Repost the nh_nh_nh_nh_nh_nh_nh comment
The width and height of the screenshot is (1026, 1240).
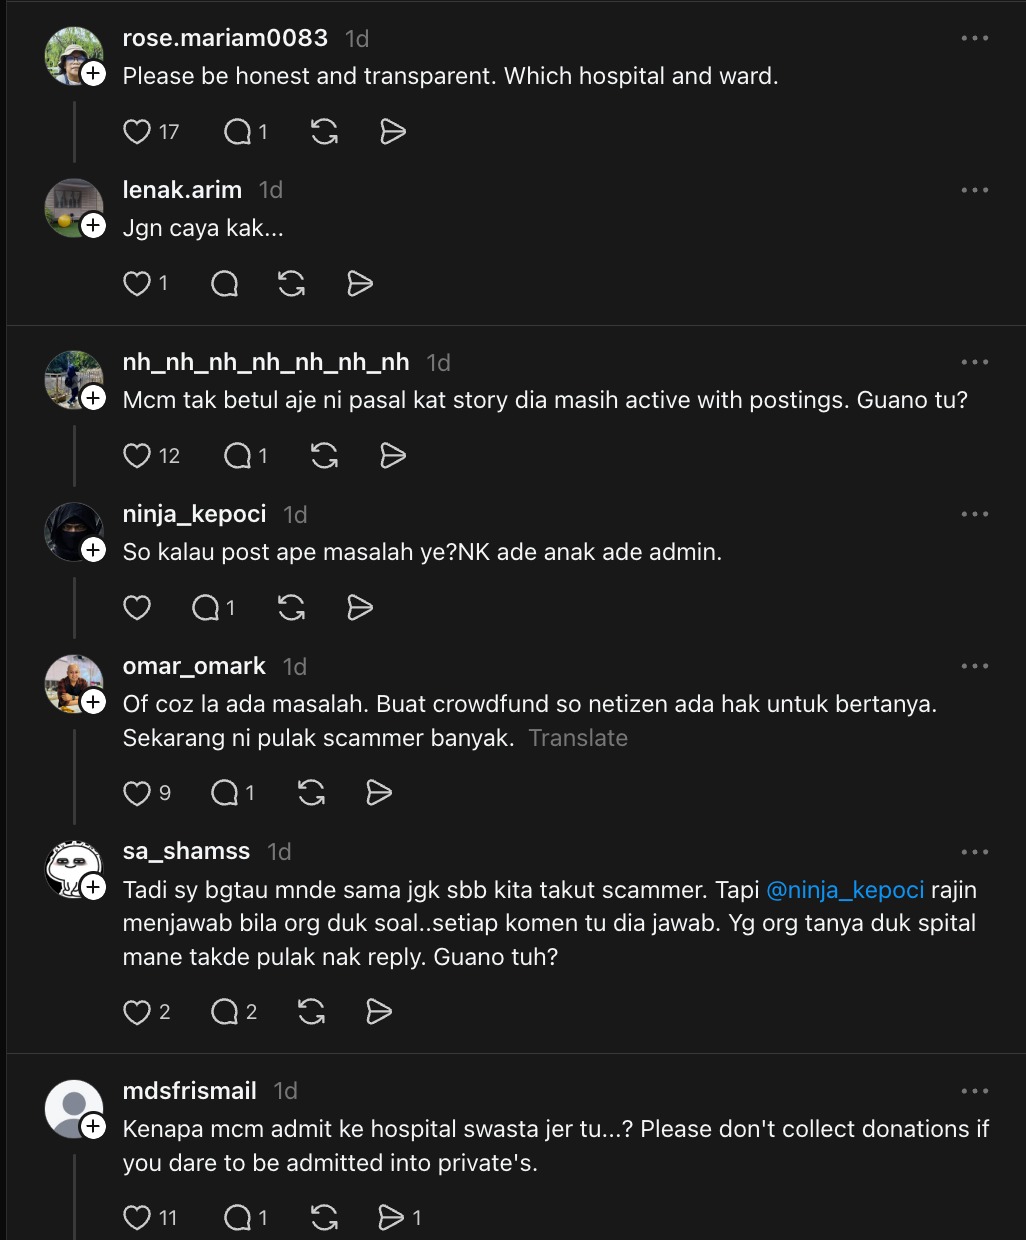[x=324, y=456]
